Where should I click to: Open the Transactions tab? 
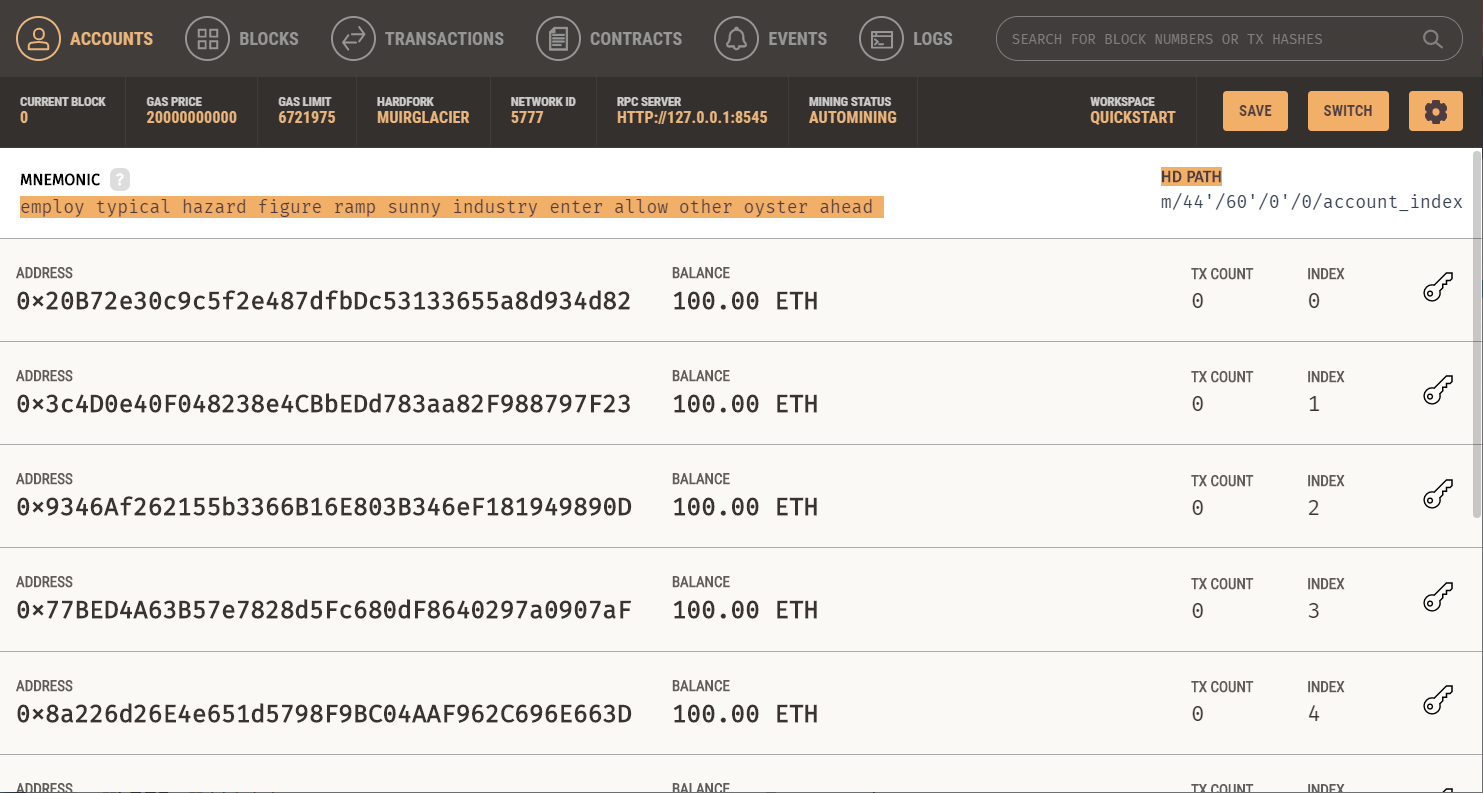click(x=418, y=39)
